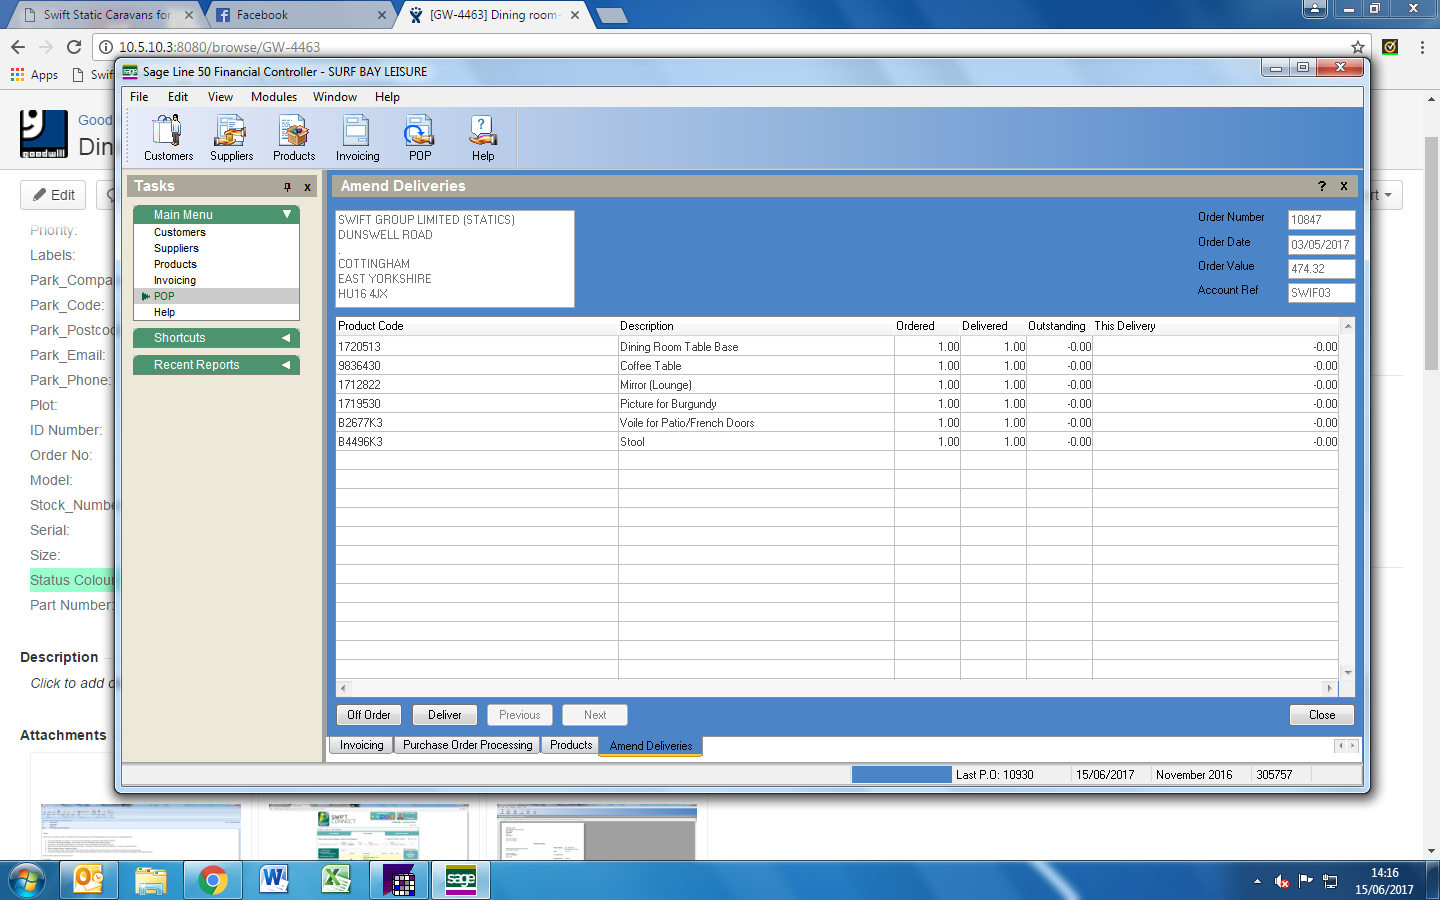This screenshot has width=1440, height=900.
Task: Open the Suppliers toolbar icon
Action: pyautogui.click(x=231, y=137)
